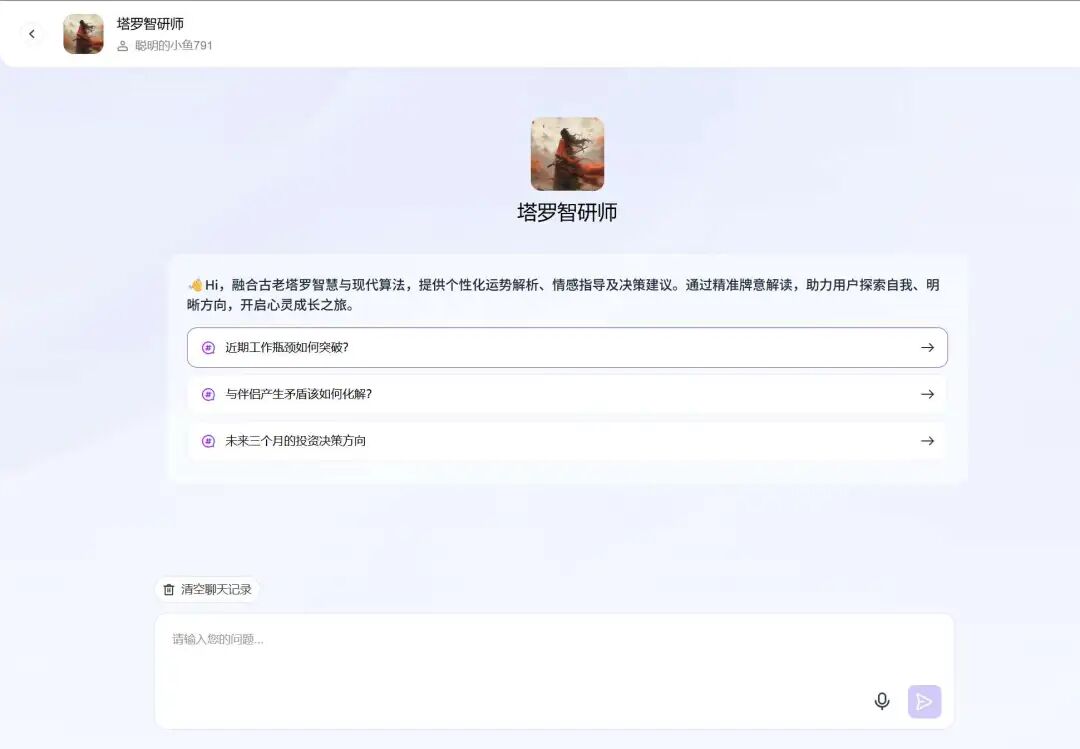Click the tarot avatar image in the header

(83, 33)
